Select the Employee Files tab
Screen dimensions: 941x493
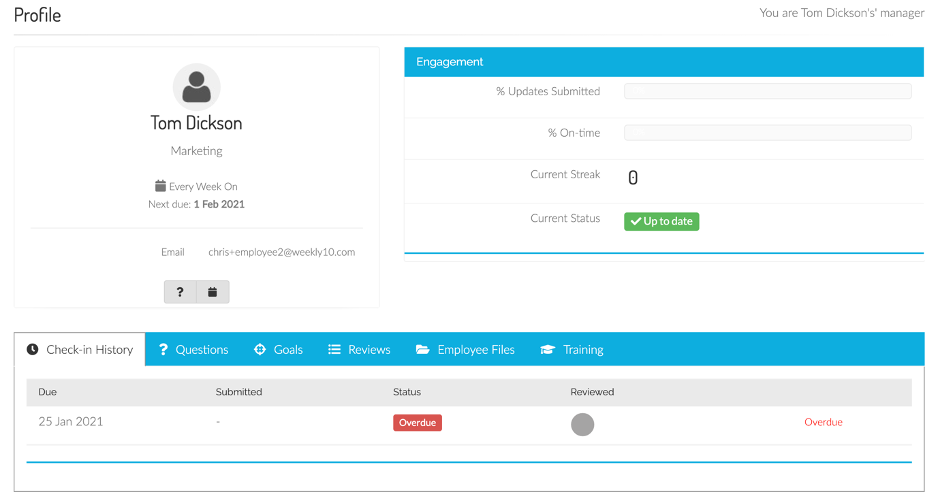click(476, 350)
